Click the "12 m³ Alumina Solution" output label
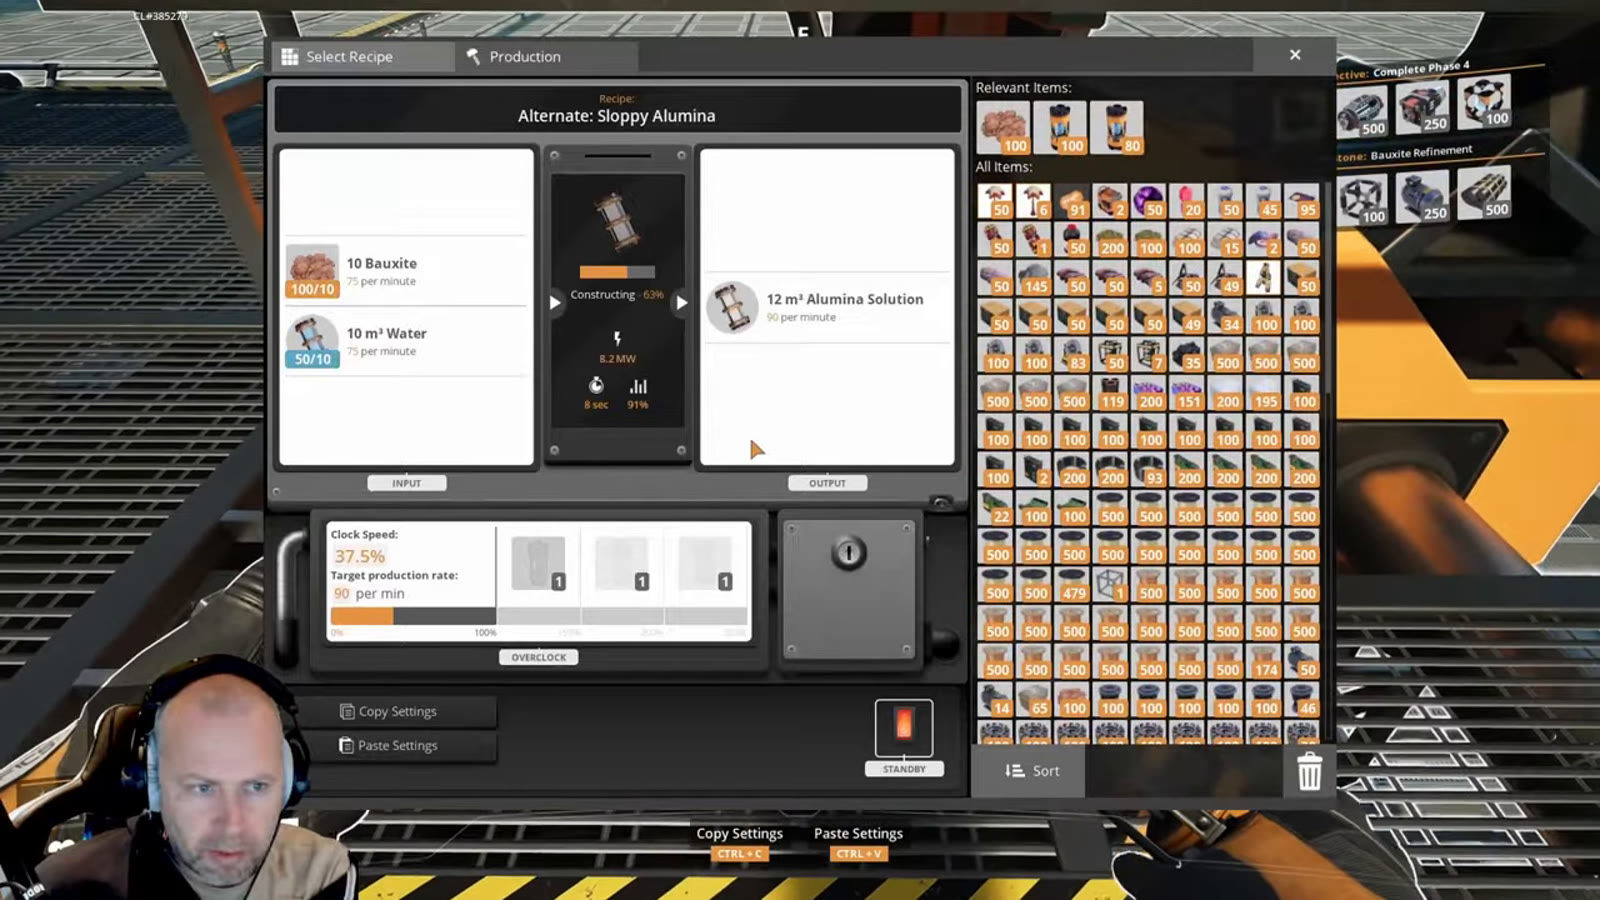The image size is (1600, 900). coord(845,299)
